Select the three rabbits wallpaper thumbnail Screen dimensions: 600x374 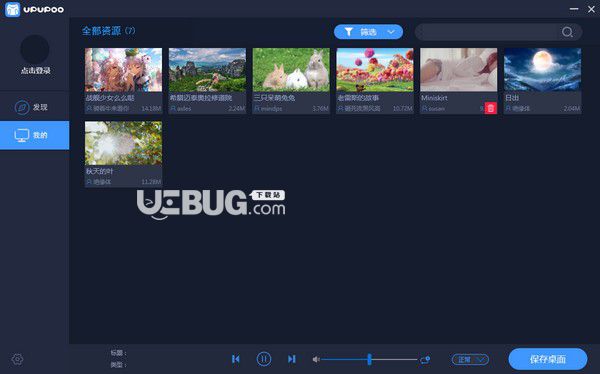[x=291, y=70]
